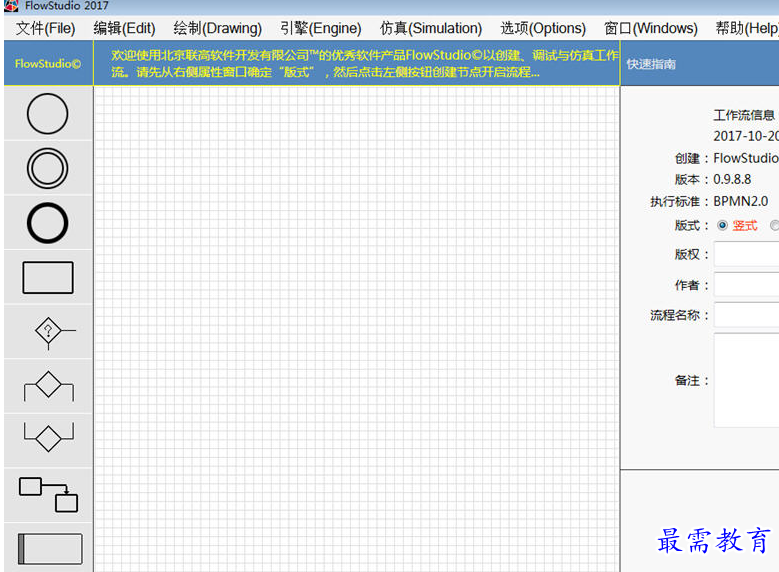The image size is (779, 572).
Task: Choose the second 版式 radio option
Action: click(x=775, y=226)
